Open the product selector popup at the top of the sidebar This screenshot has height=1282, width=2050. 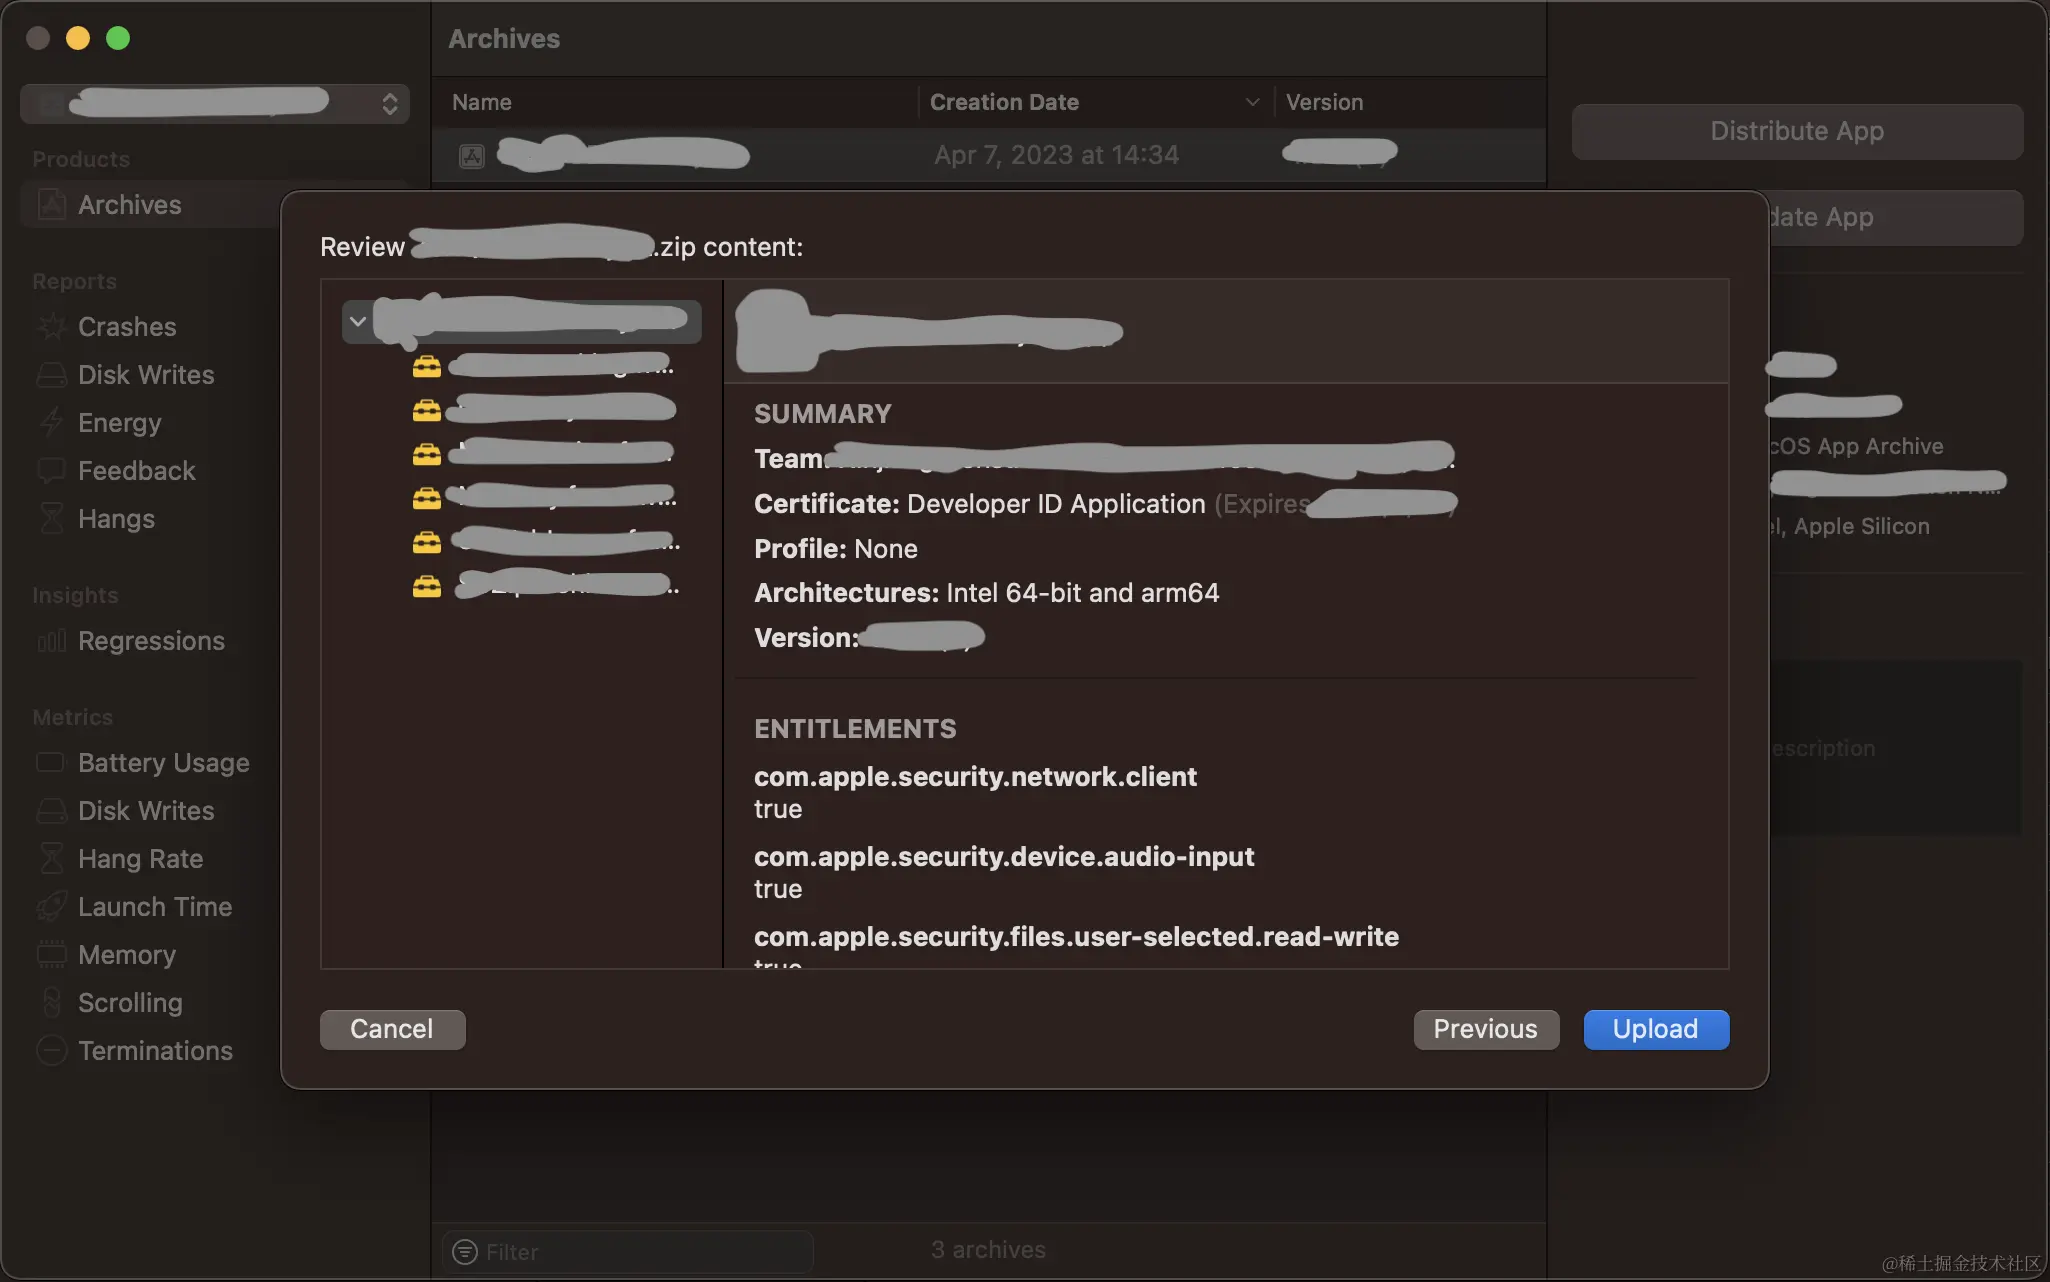point(215,103)
